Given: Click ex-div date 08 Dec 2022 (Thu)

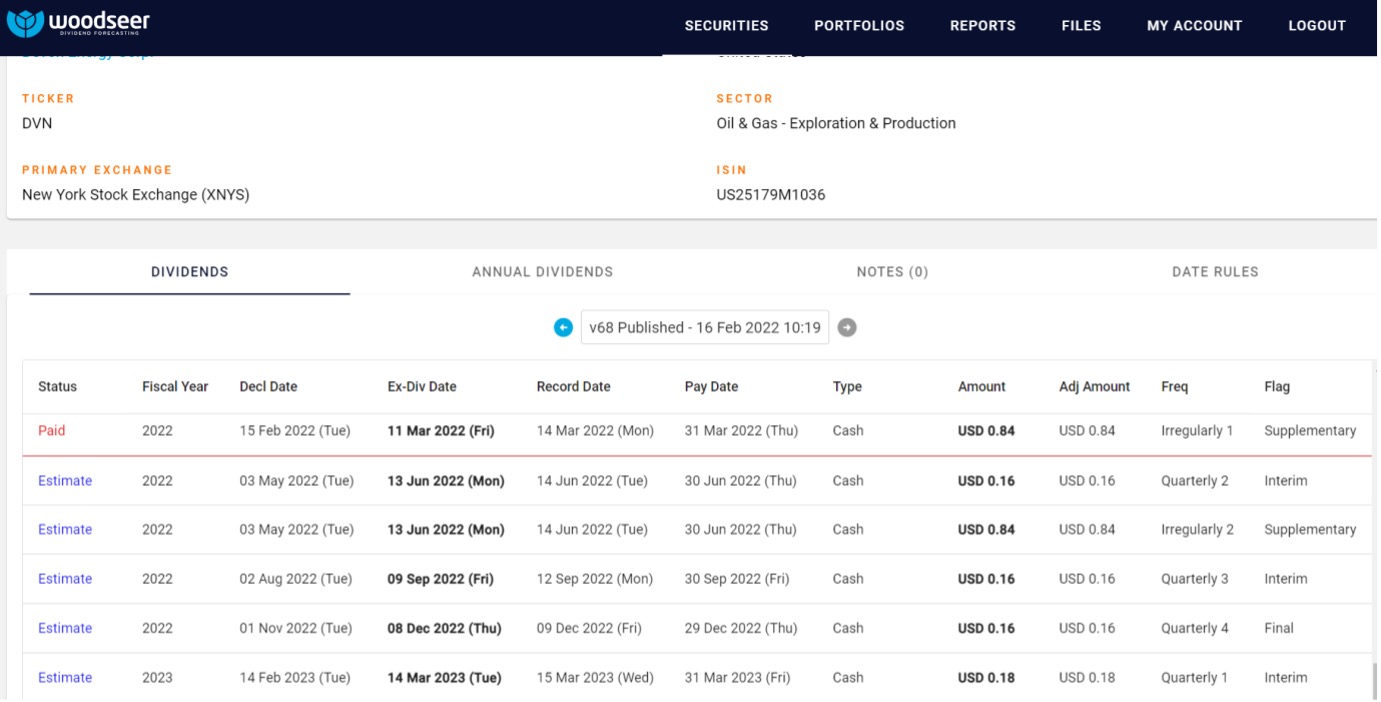Looking at the screenshot, I should click(x=444, y=628).
